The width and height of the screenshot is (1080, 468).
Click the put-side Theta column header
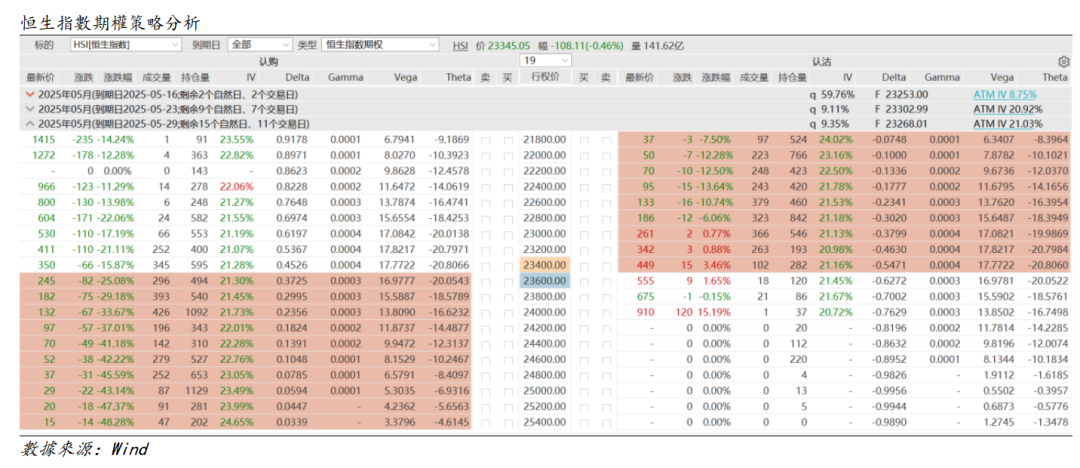pyautogui.click(x=1055, y=78)
